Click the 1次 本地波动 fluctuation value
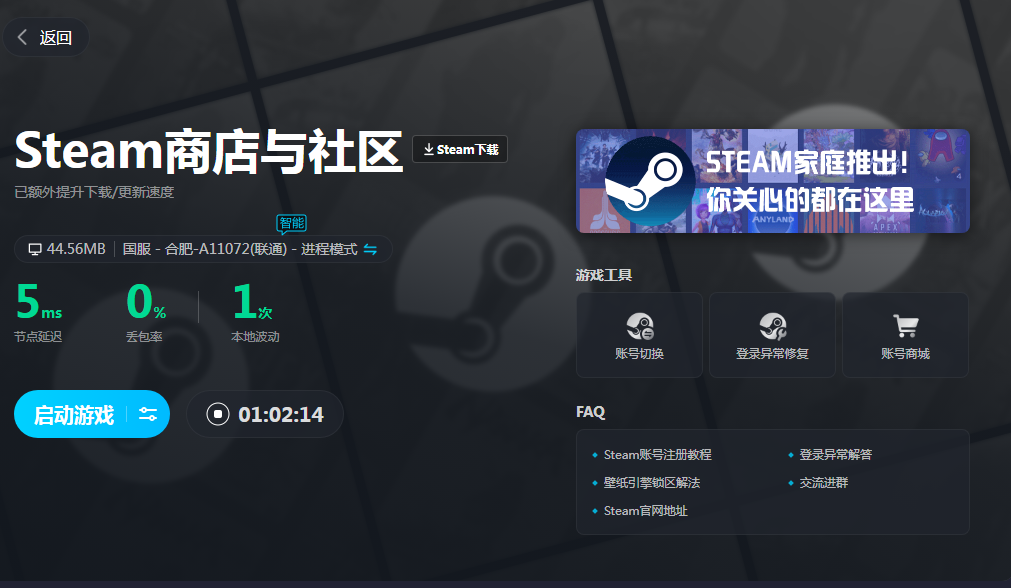1011x588 pixels. tap(253, 302)
